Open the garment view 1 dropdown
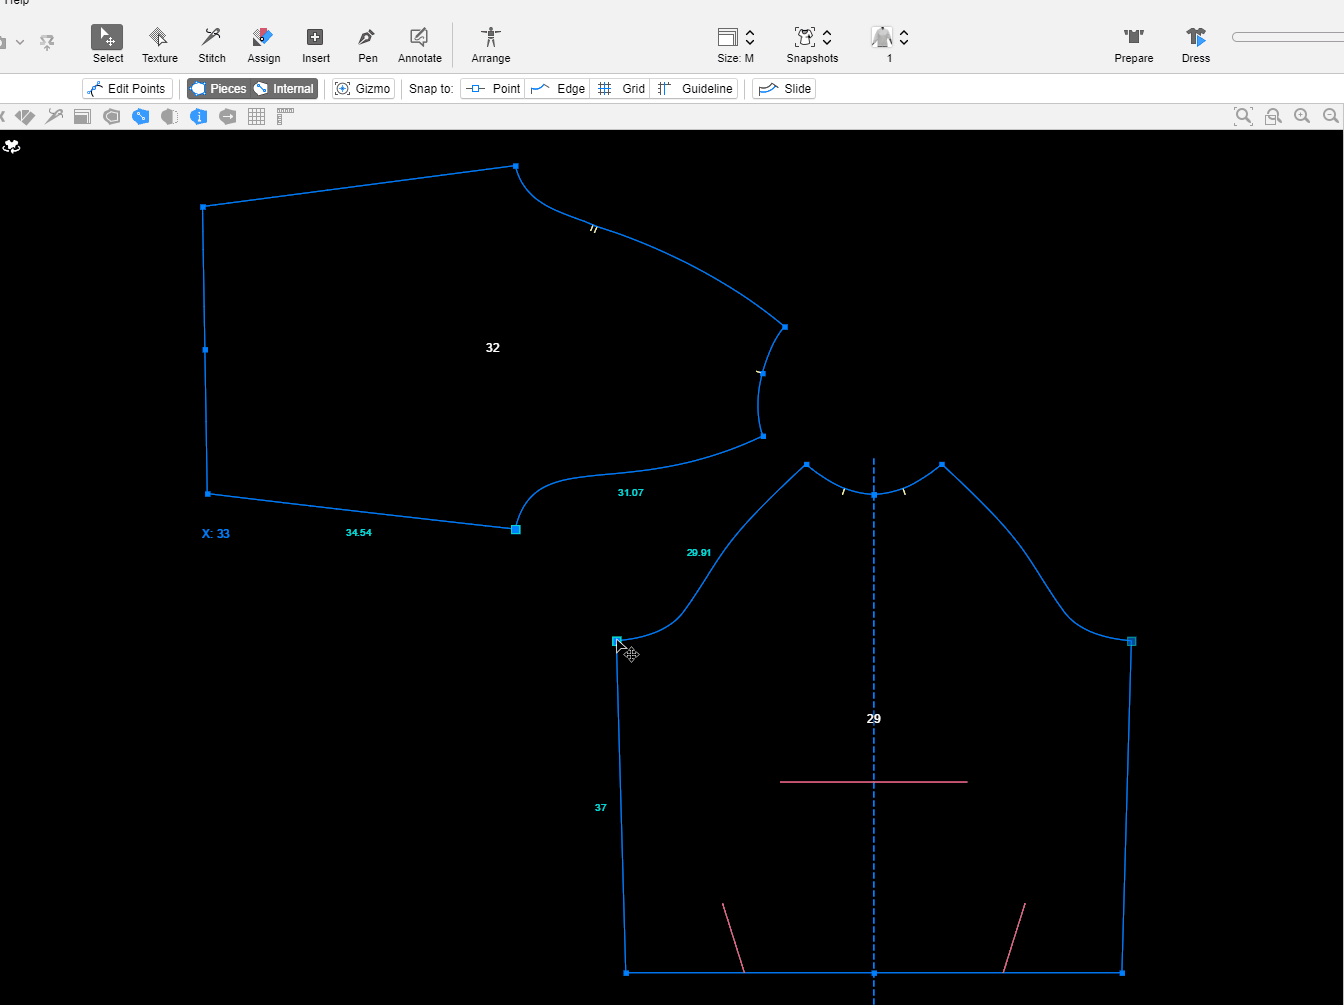 [x=889, y=45]
